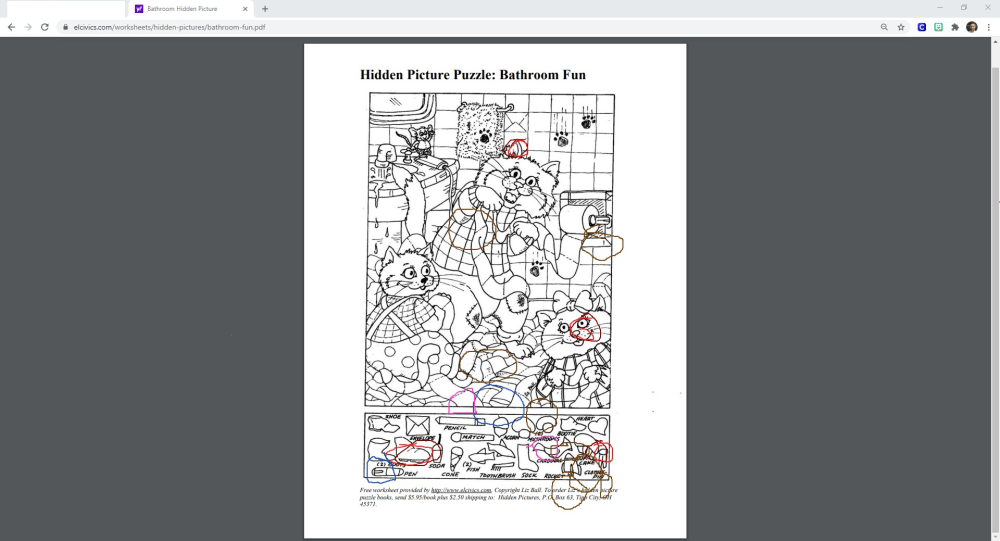The image size is (1000, 541).
Task: Open the Extensions puzzle piece menu
Action: (955, 27)
